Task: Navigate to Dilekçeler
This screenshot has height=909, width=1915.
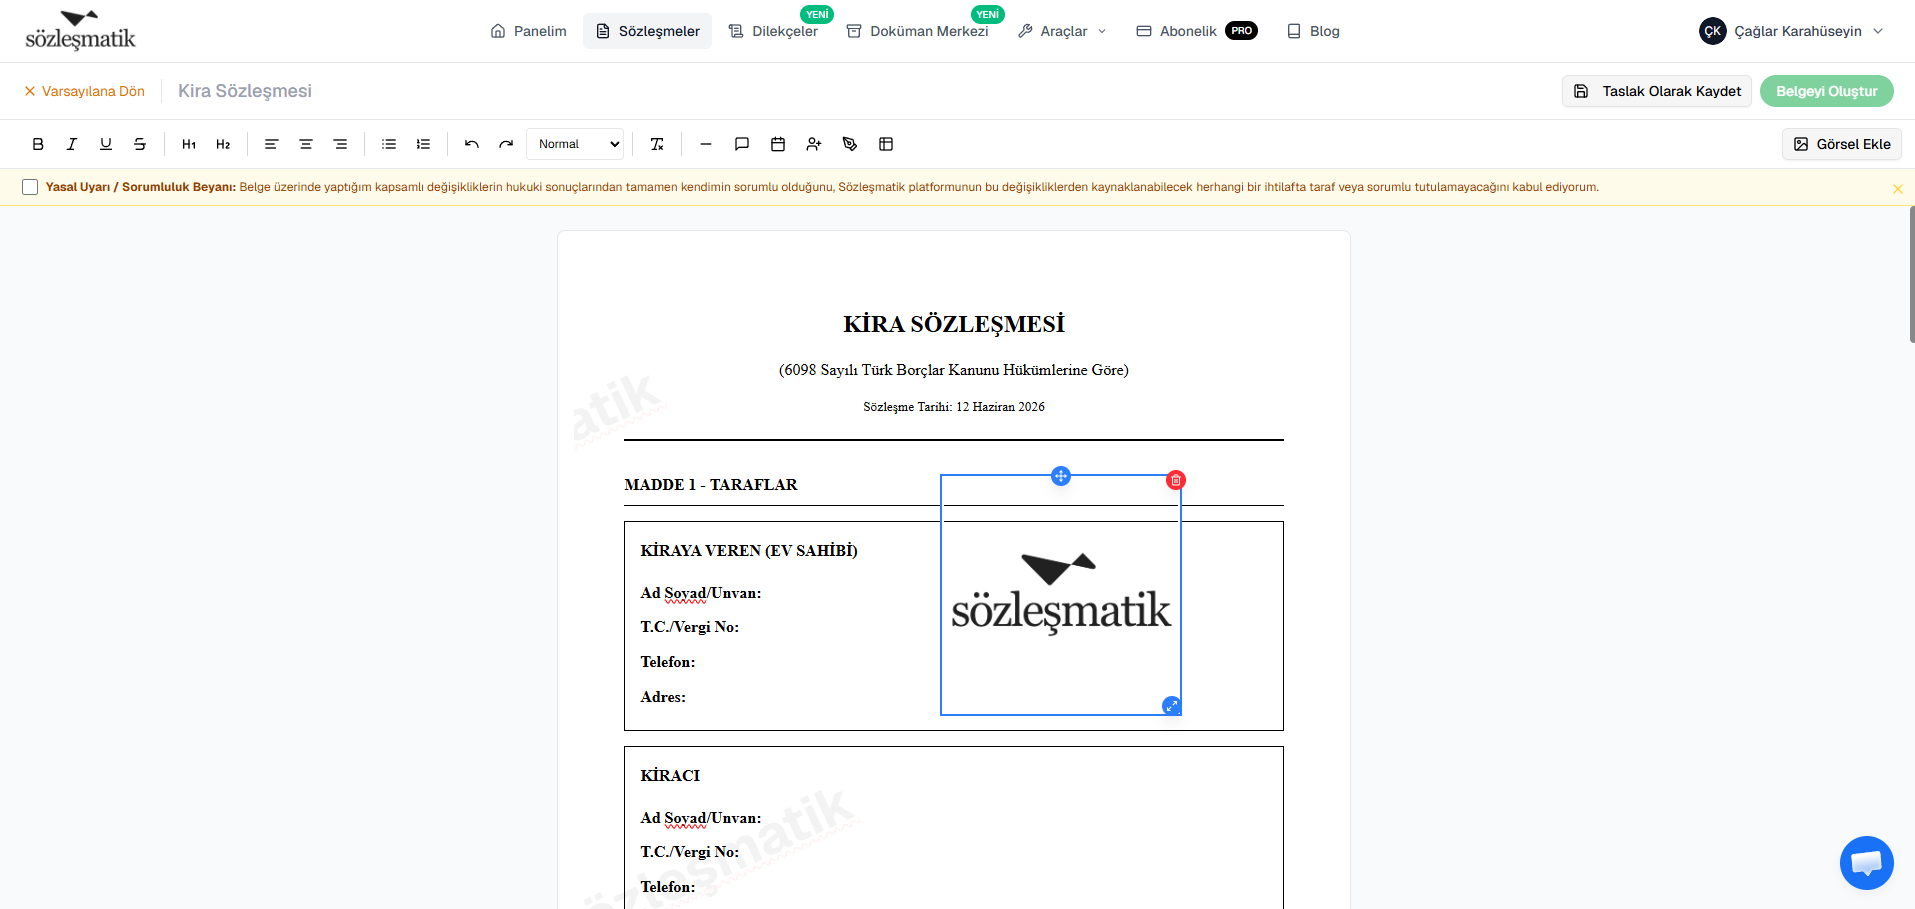Action: click(773, 31)
